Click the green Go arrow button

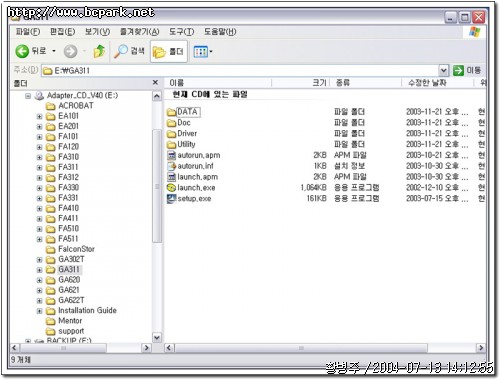point(458,70)
